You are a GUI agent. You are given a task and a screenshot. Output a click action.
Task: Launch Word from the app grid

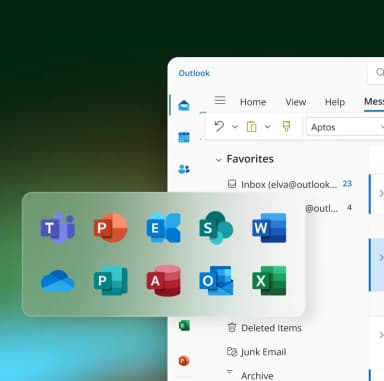[269, 228]
